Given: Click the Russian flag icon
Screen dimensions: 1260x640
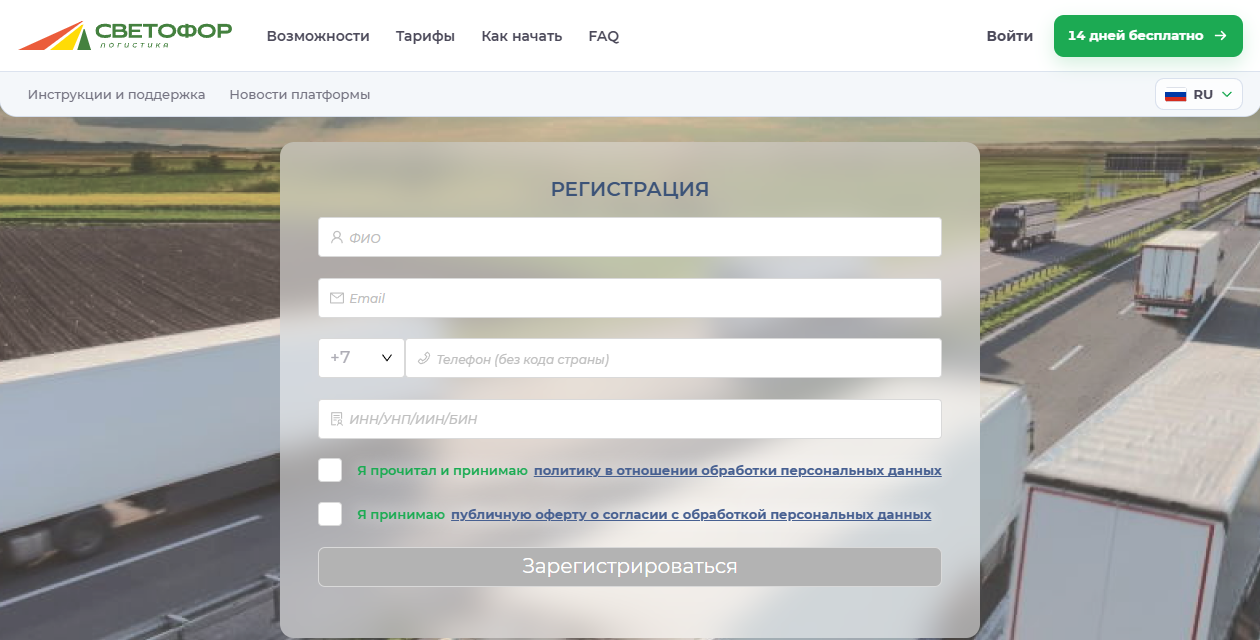Looking at the screenshot, I should tap(1175, 95).
